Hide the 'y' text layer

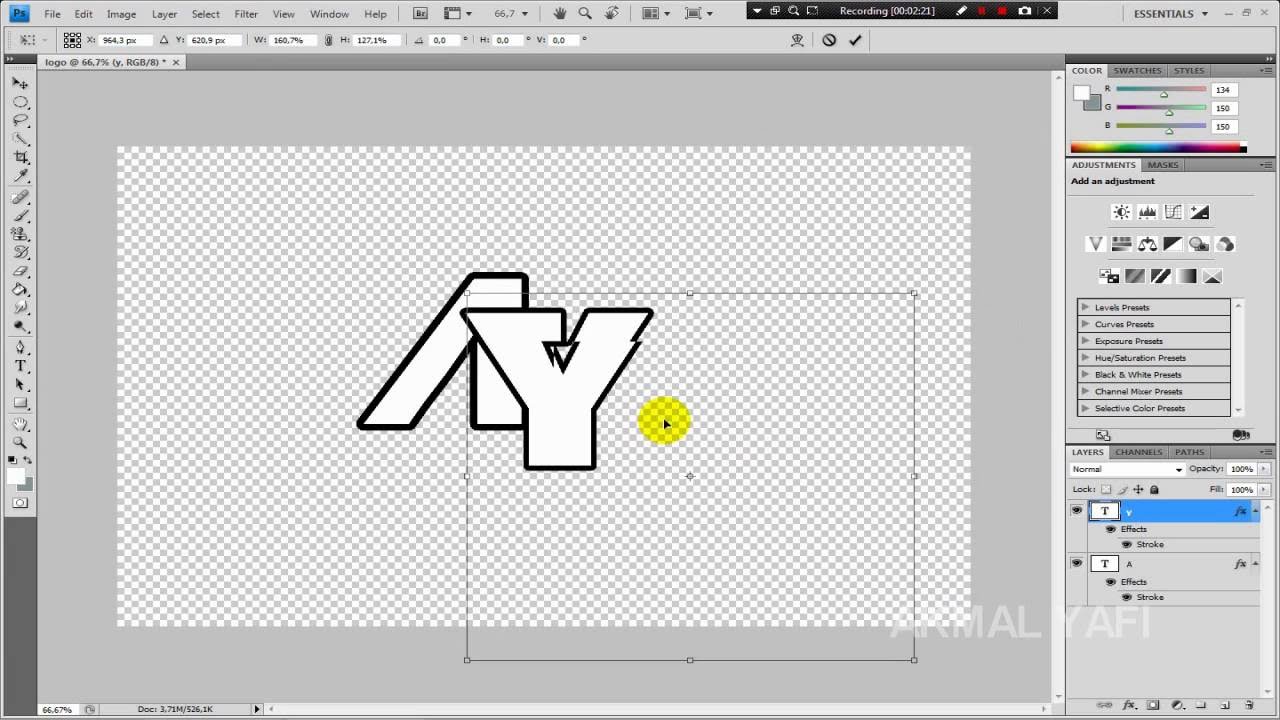click(x=1076, y=510)
